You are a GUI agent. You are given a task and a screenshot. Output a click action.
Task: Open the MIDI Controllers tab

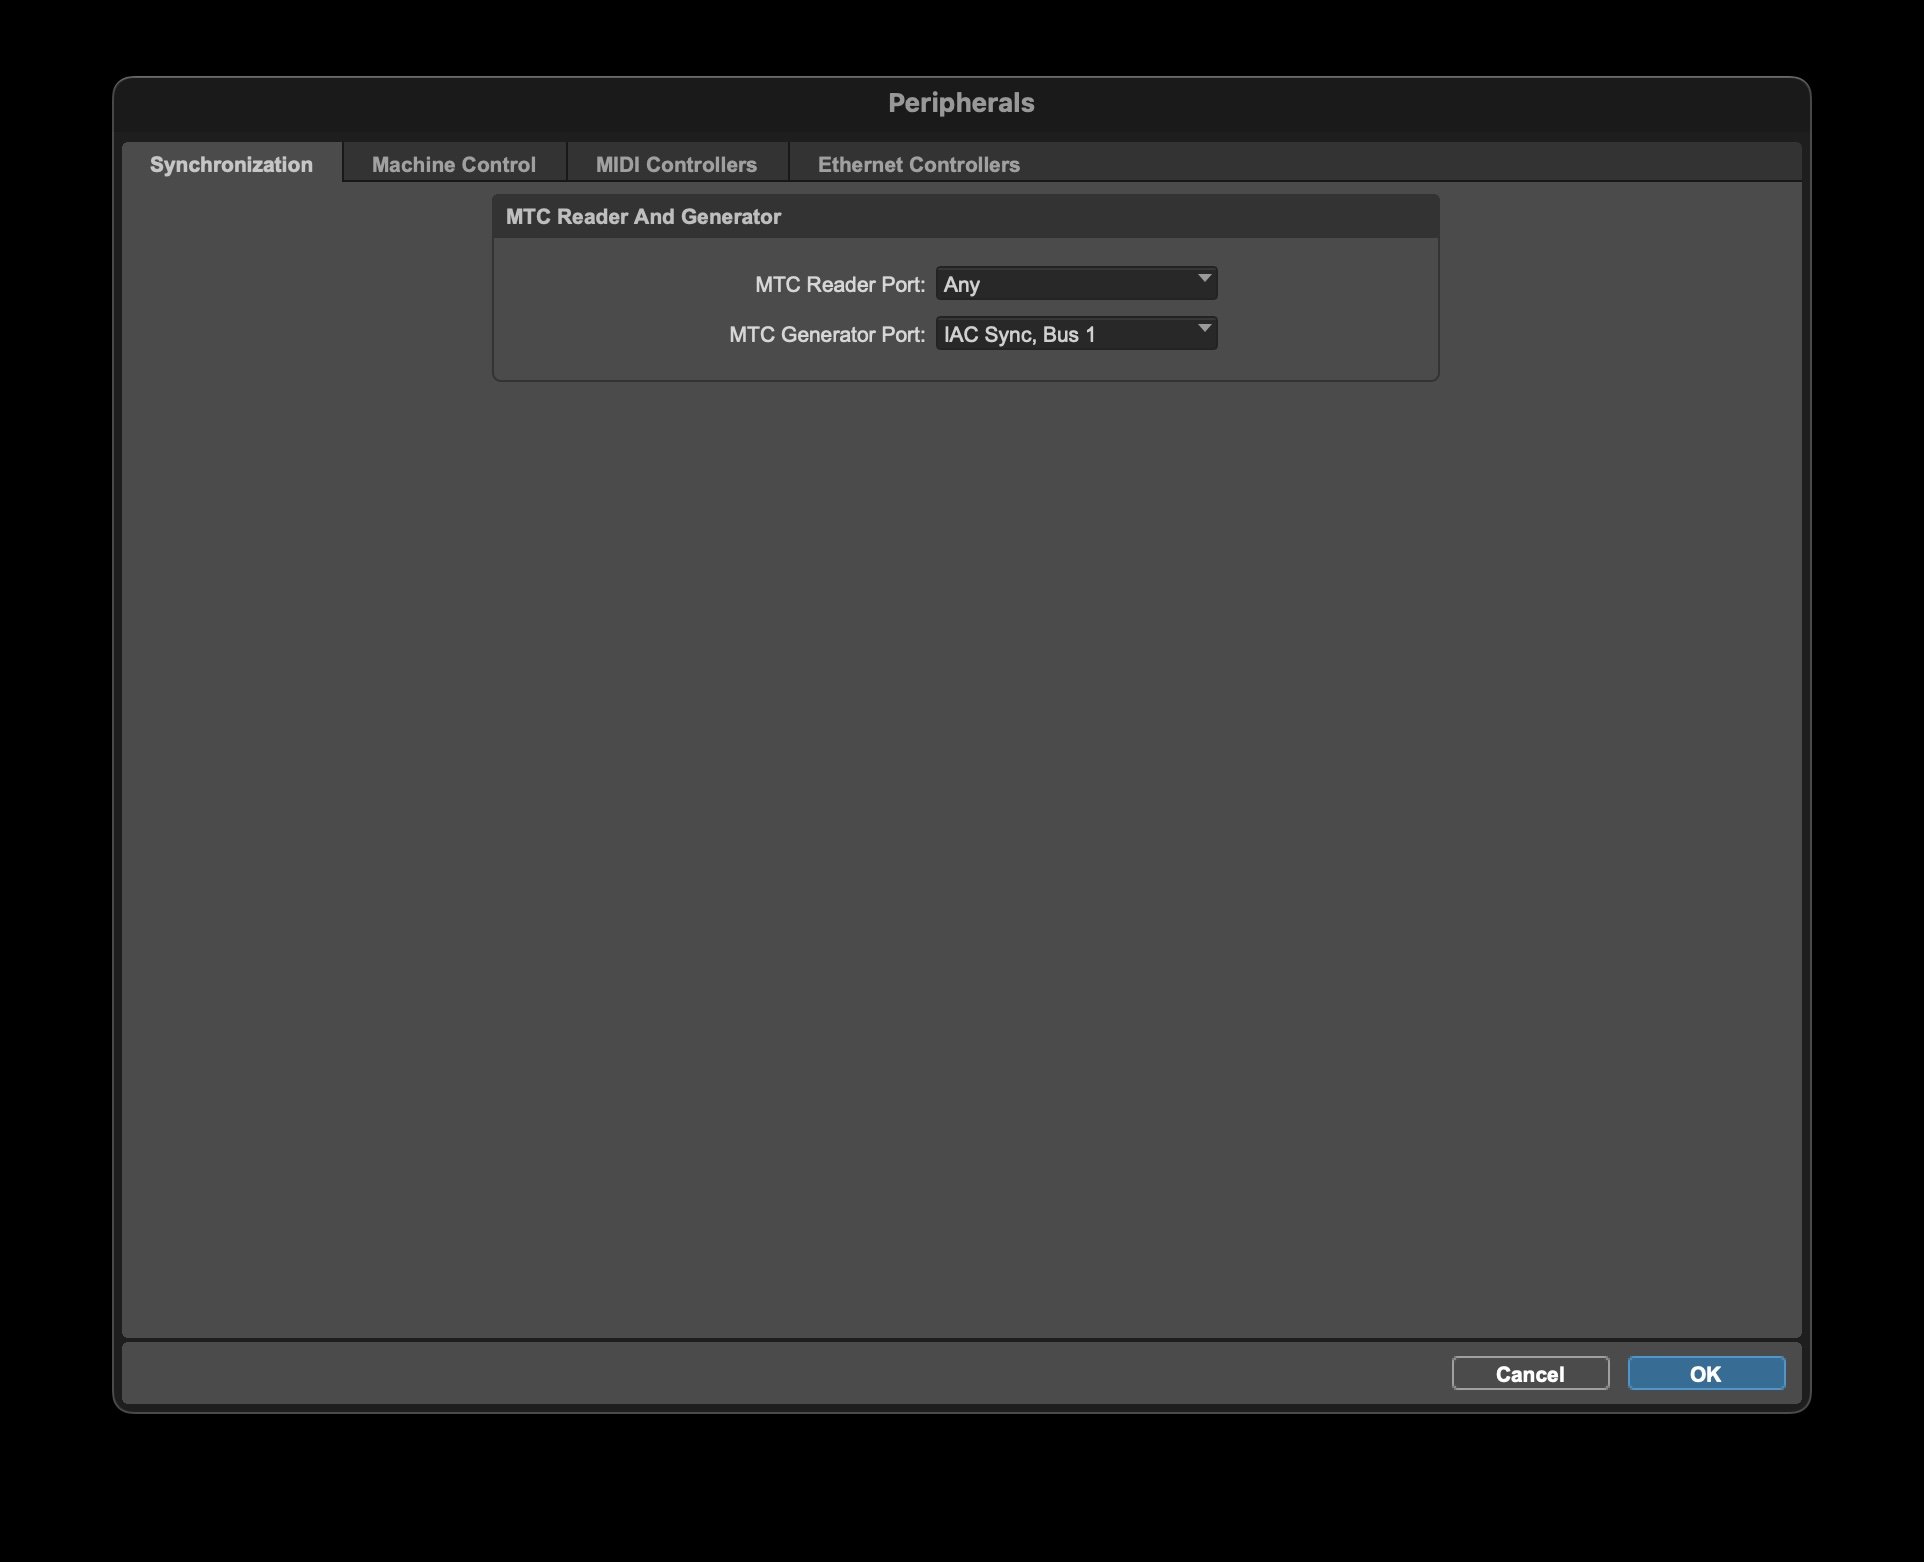tap(676, 163)
